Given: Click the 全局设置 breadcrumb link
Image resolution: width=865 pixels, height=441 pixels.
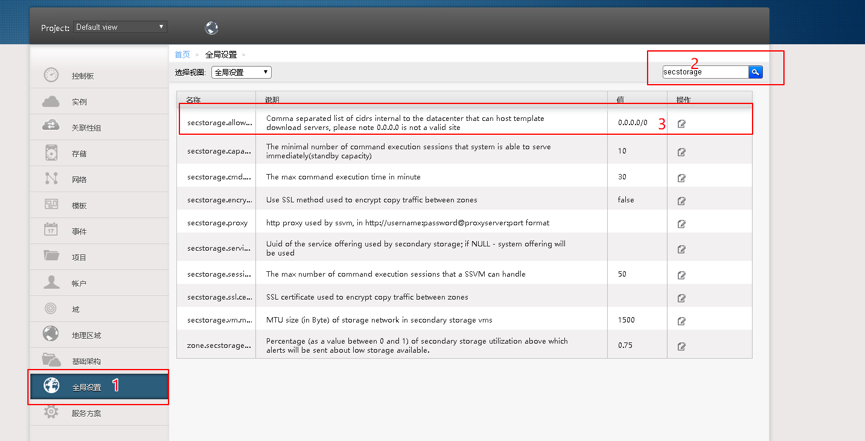Looking at the screenshot, I should [x=219, y=54].
